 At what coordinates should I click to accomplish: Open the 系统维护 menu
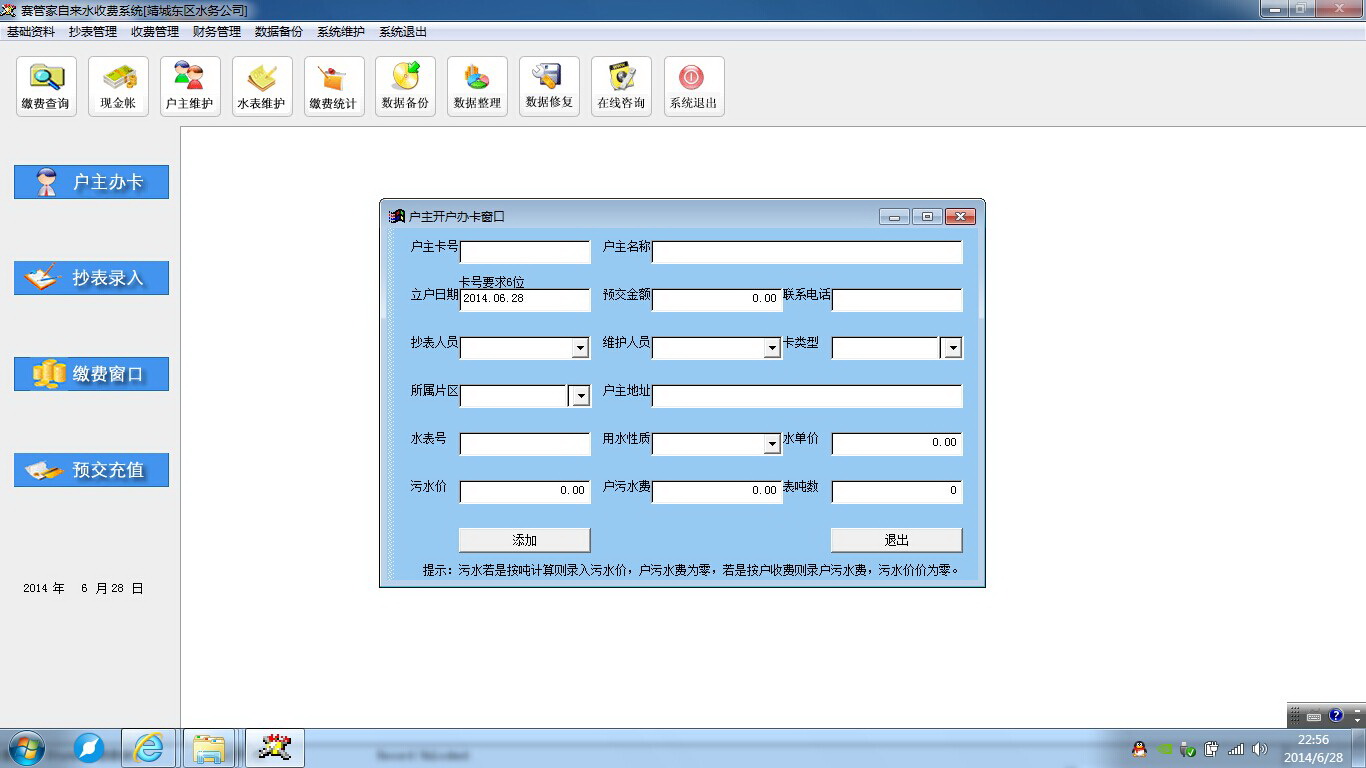point(341,32)
